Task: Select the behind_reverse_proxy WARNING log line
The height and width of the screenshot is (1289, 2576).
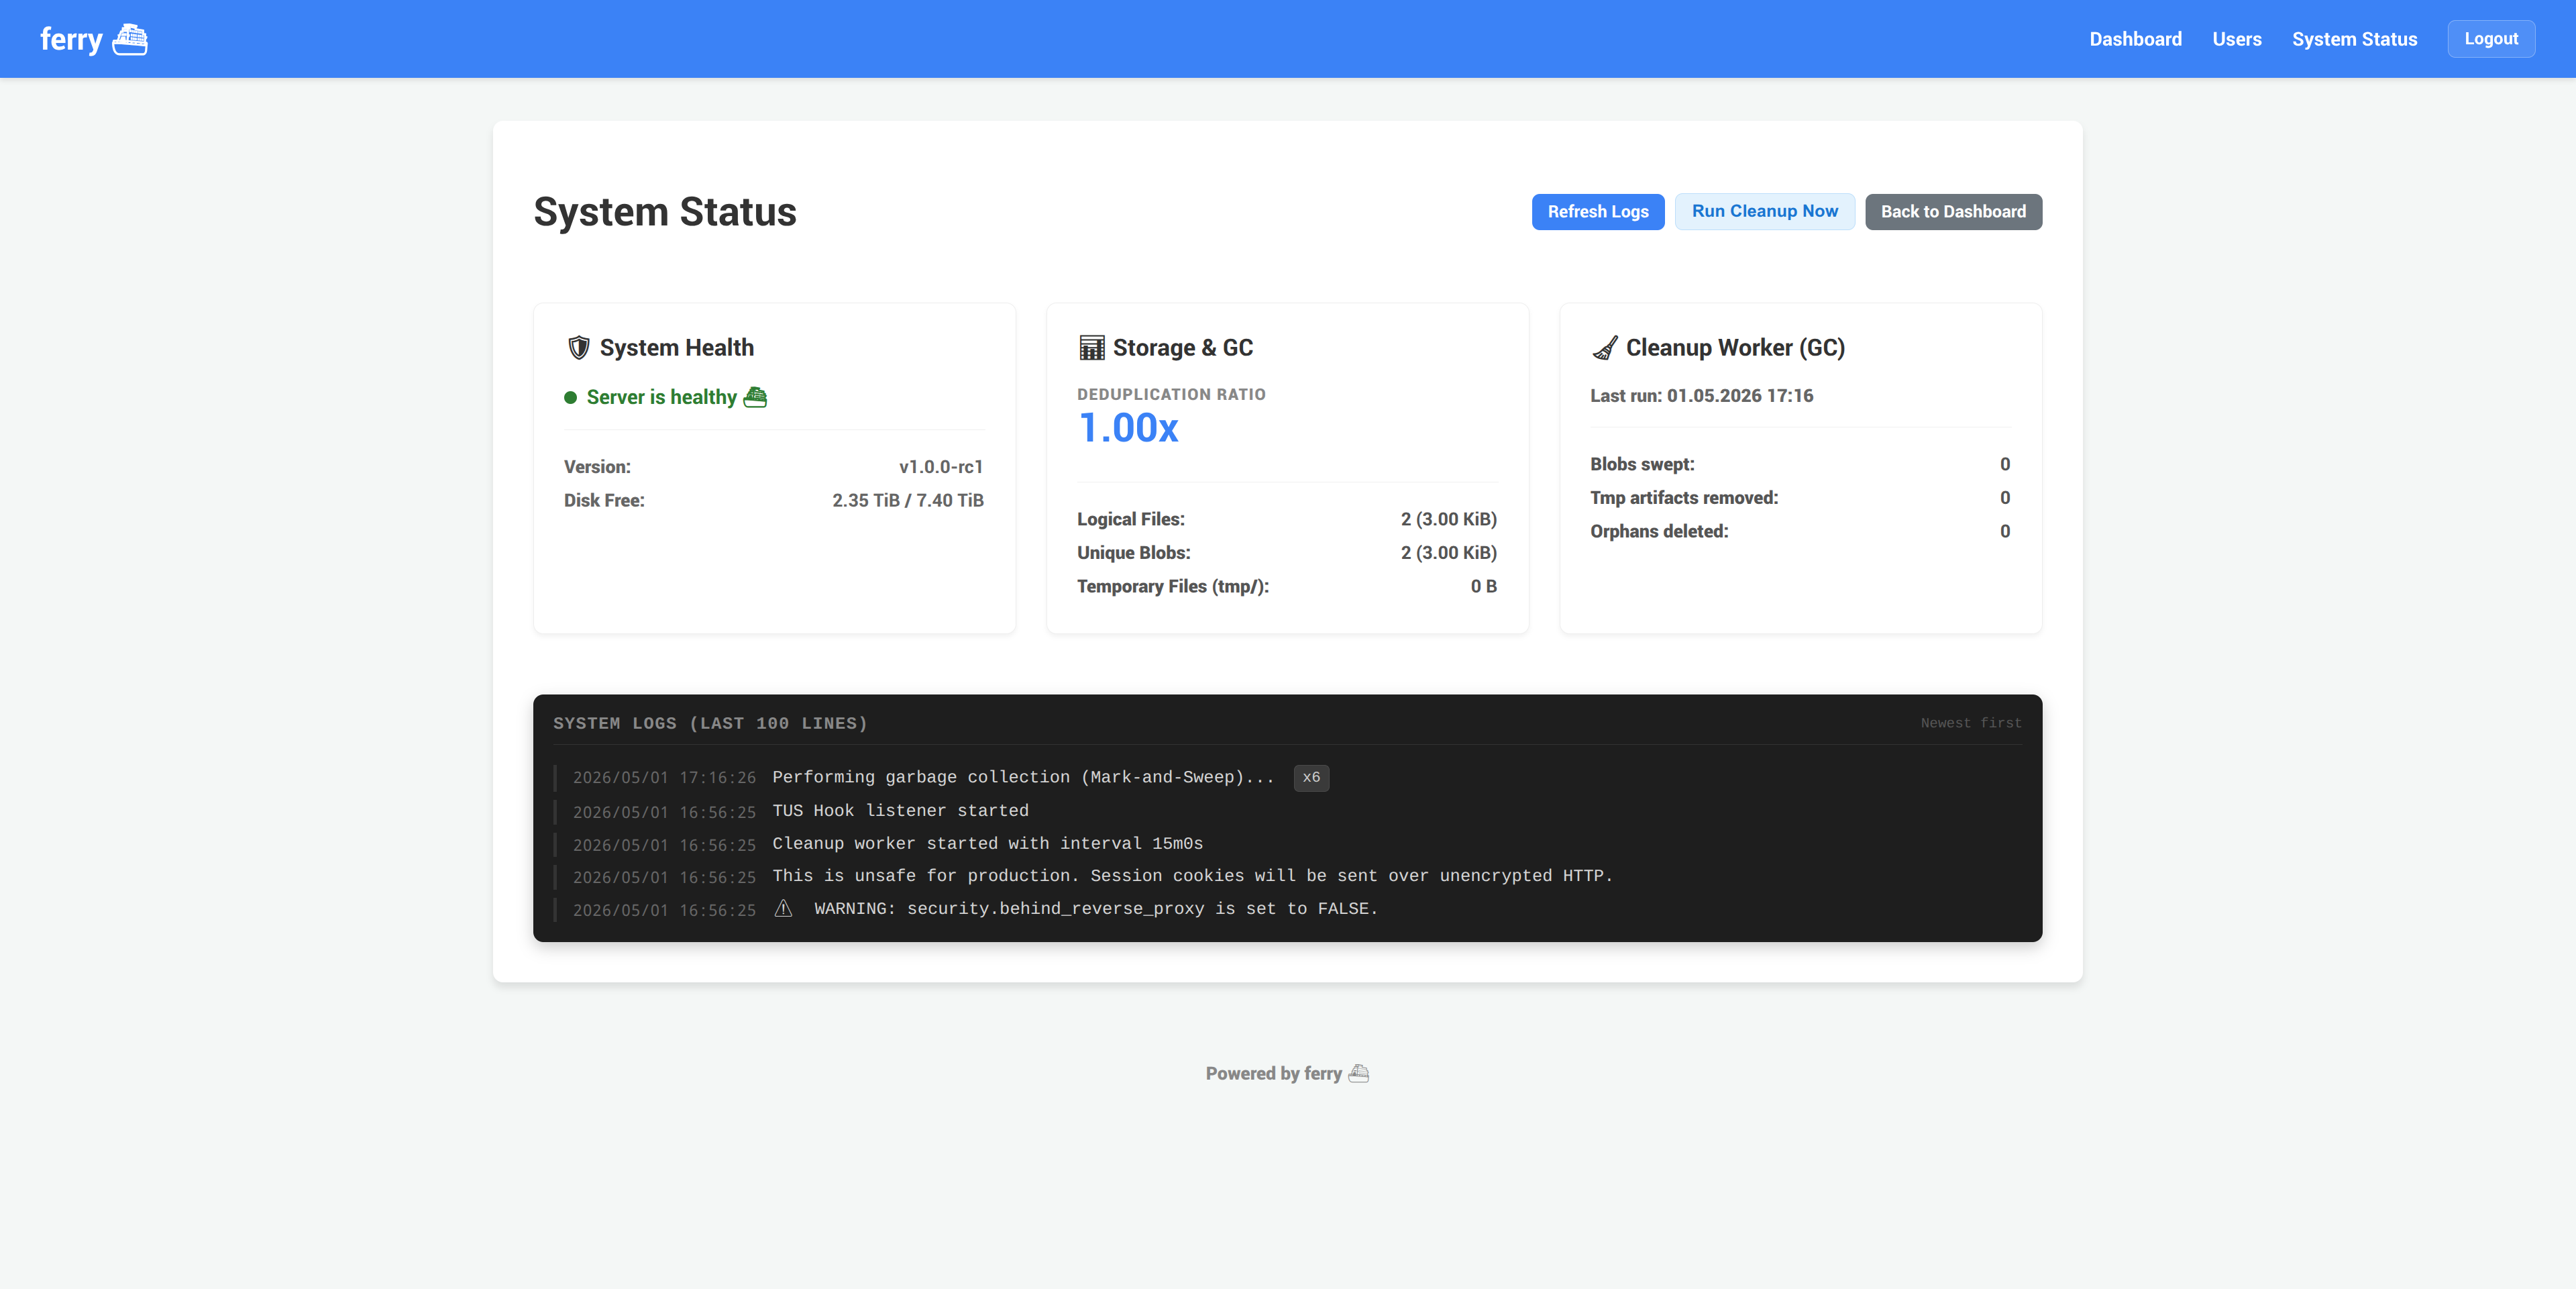Action: pyautogui.click(x=1287, y=909)
